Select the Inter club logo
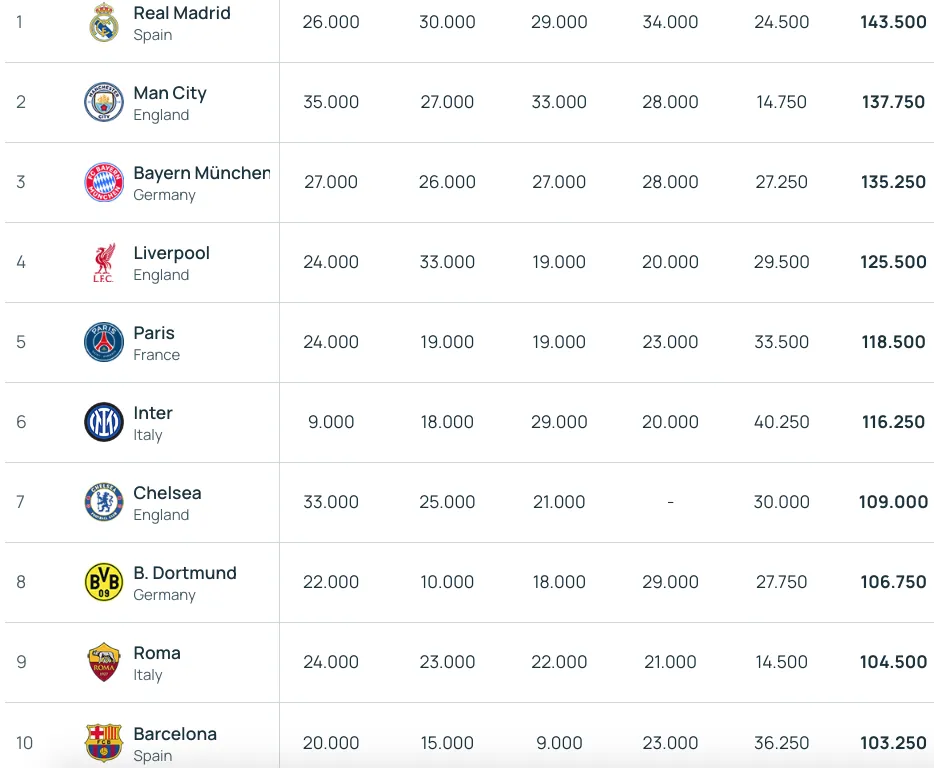 coord(104,422)
